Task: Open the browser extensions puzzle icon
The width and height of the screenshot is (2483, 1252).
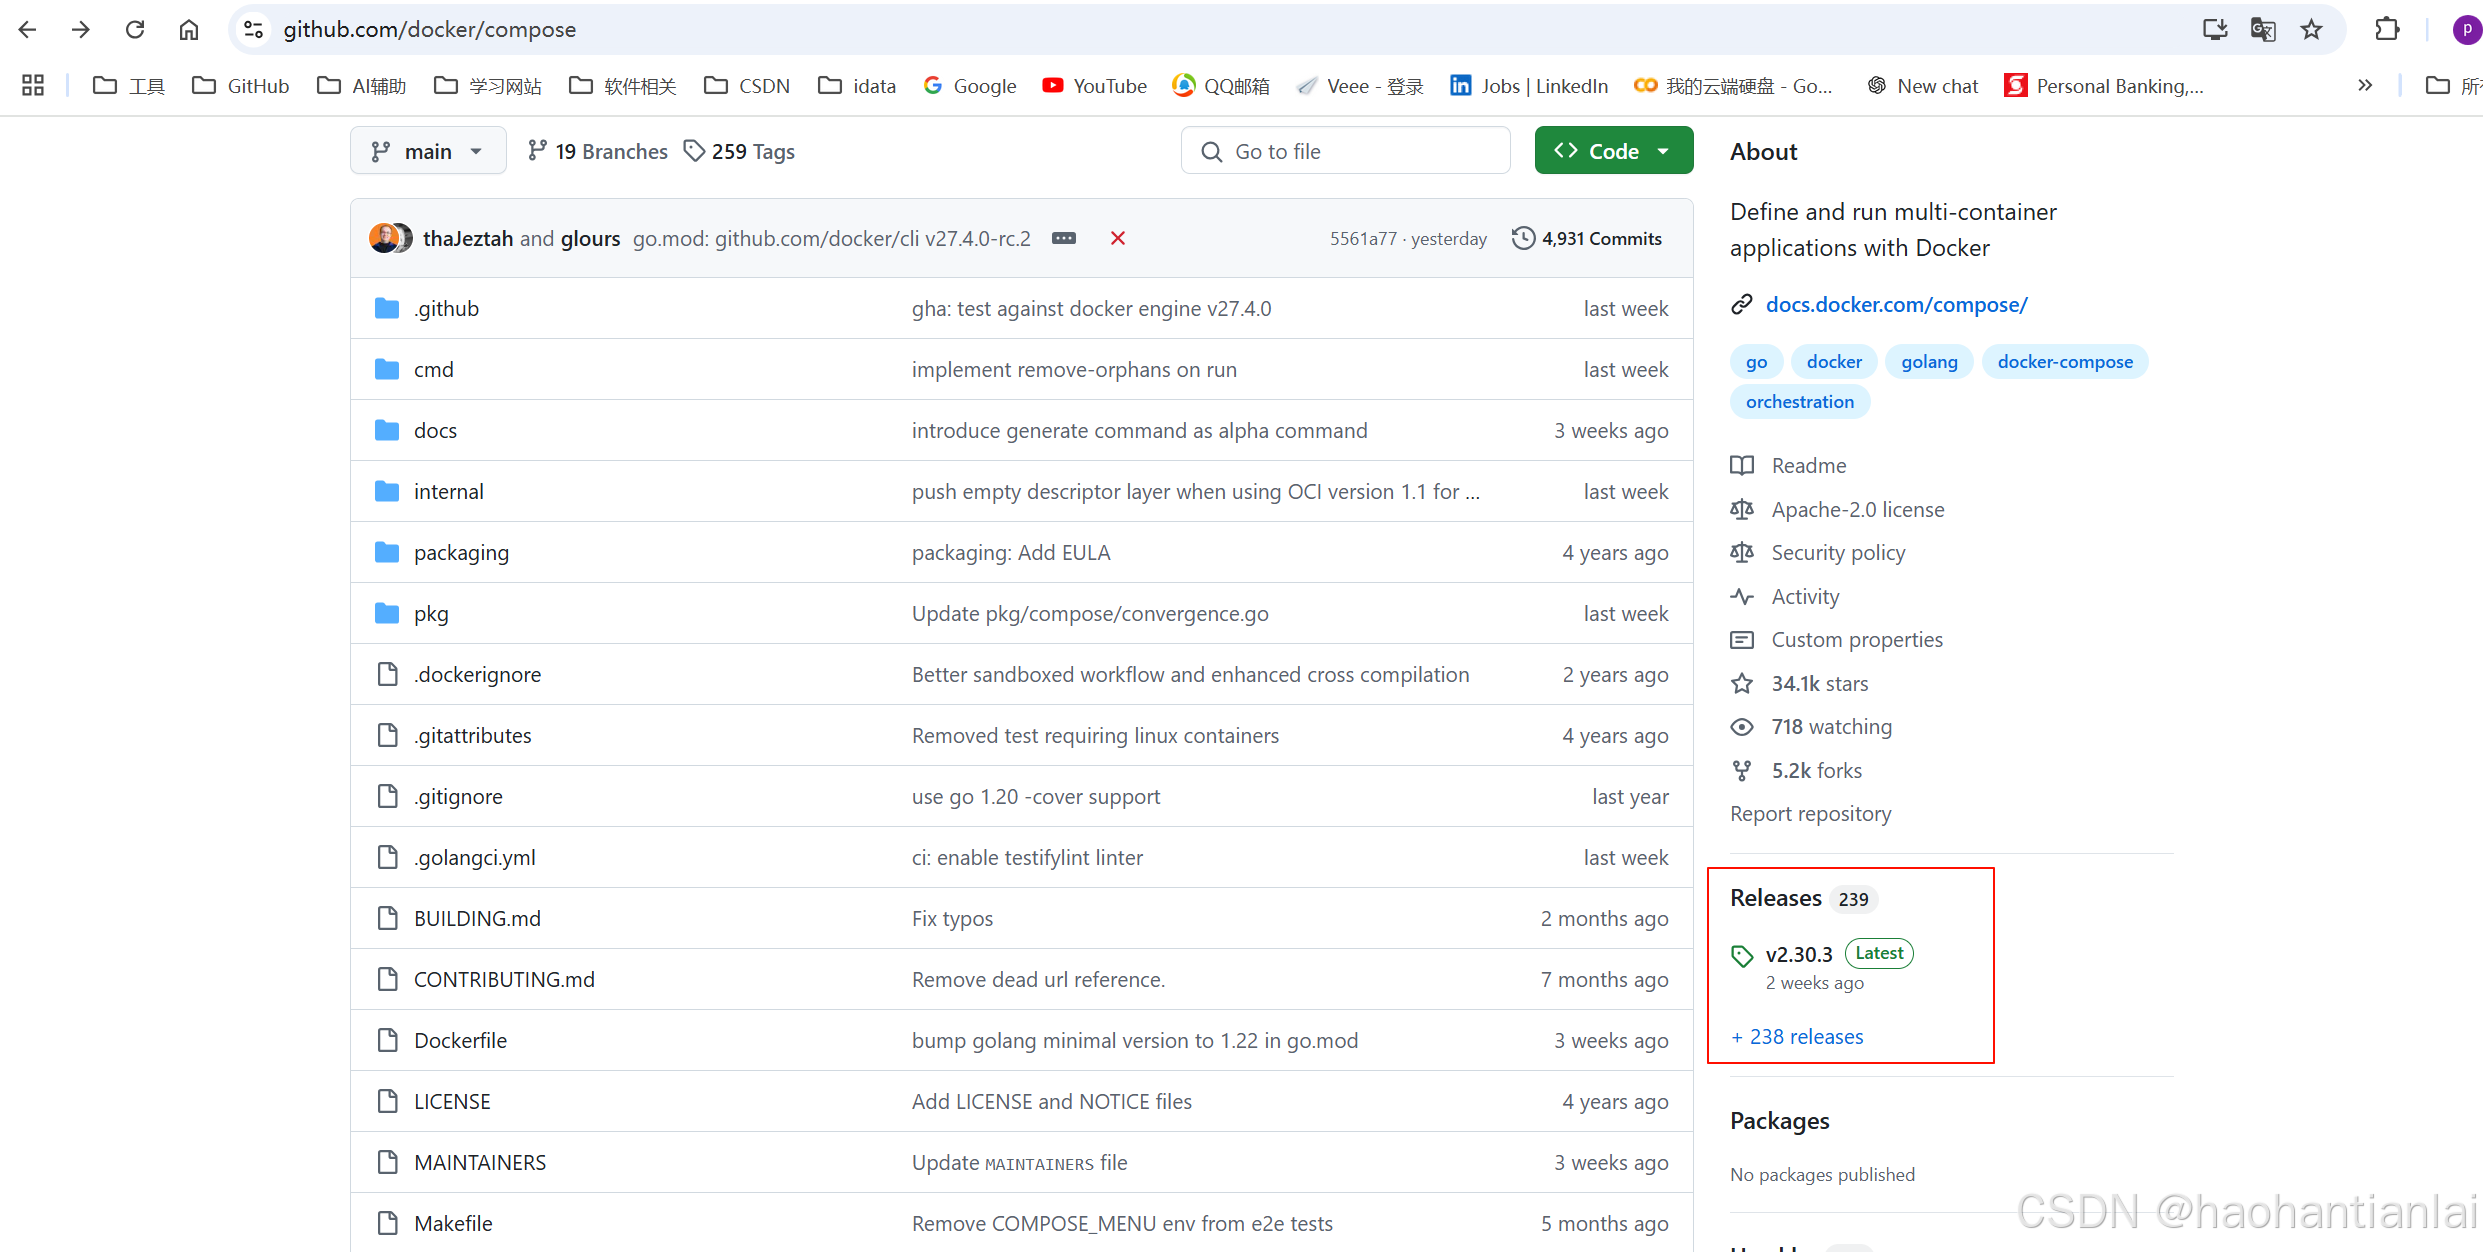Action: (2388, 29)
